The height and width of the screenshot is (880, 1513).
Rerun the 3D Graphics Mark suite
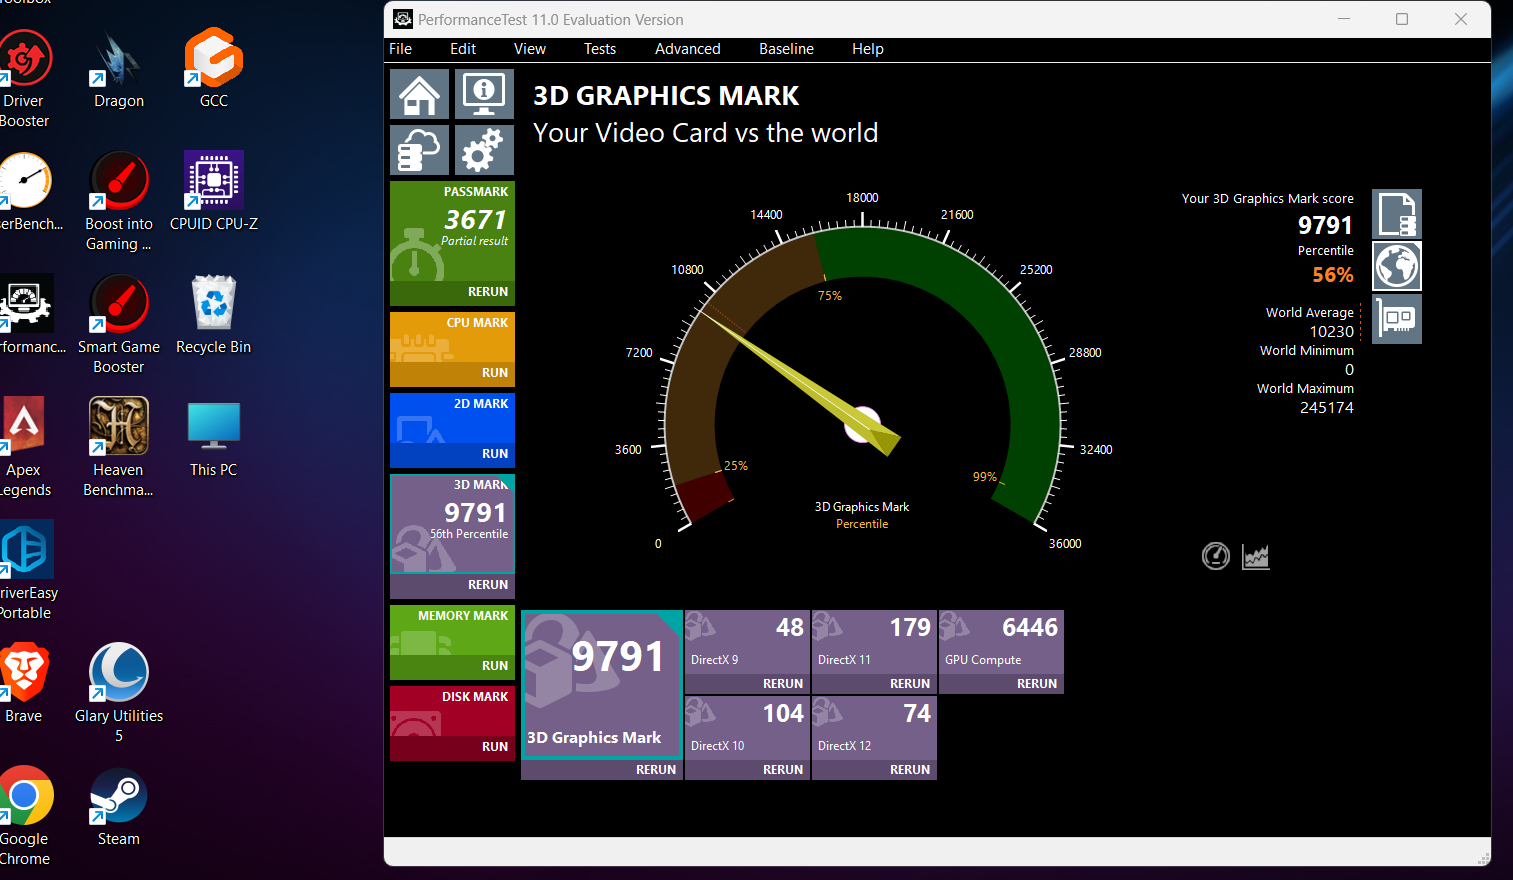click(x=656, y=770)
